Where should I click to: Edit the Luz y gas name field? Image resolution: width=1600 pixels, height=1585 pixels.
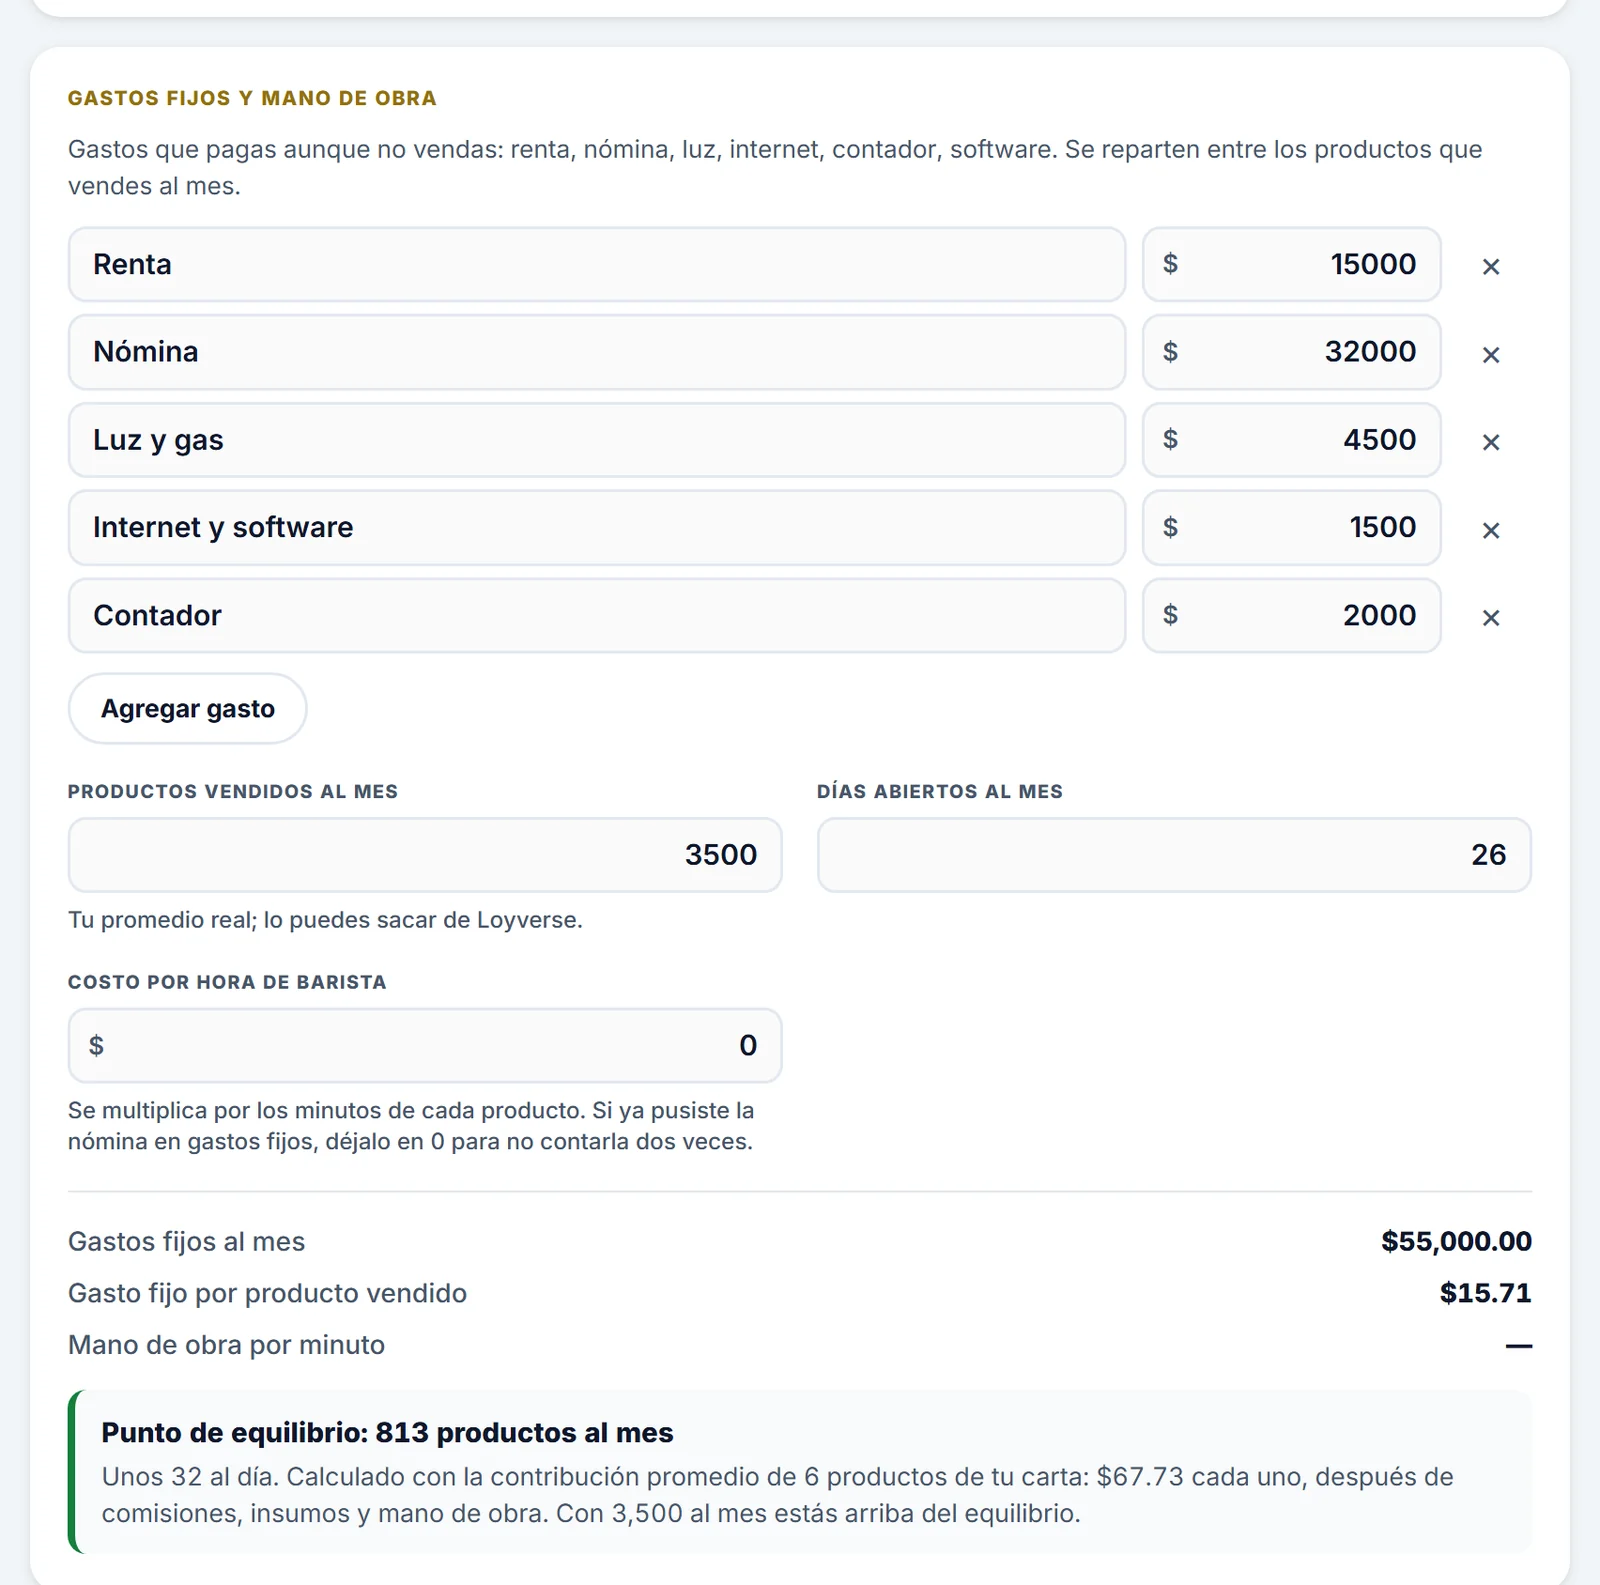point(597,440)
